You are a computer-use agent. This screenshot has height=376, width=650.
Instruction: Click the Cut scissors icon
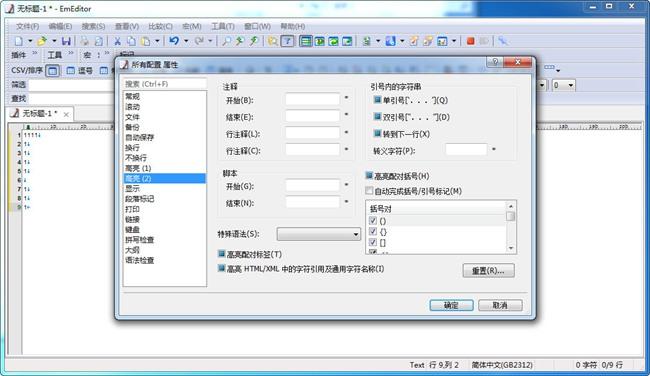[117, 41]
